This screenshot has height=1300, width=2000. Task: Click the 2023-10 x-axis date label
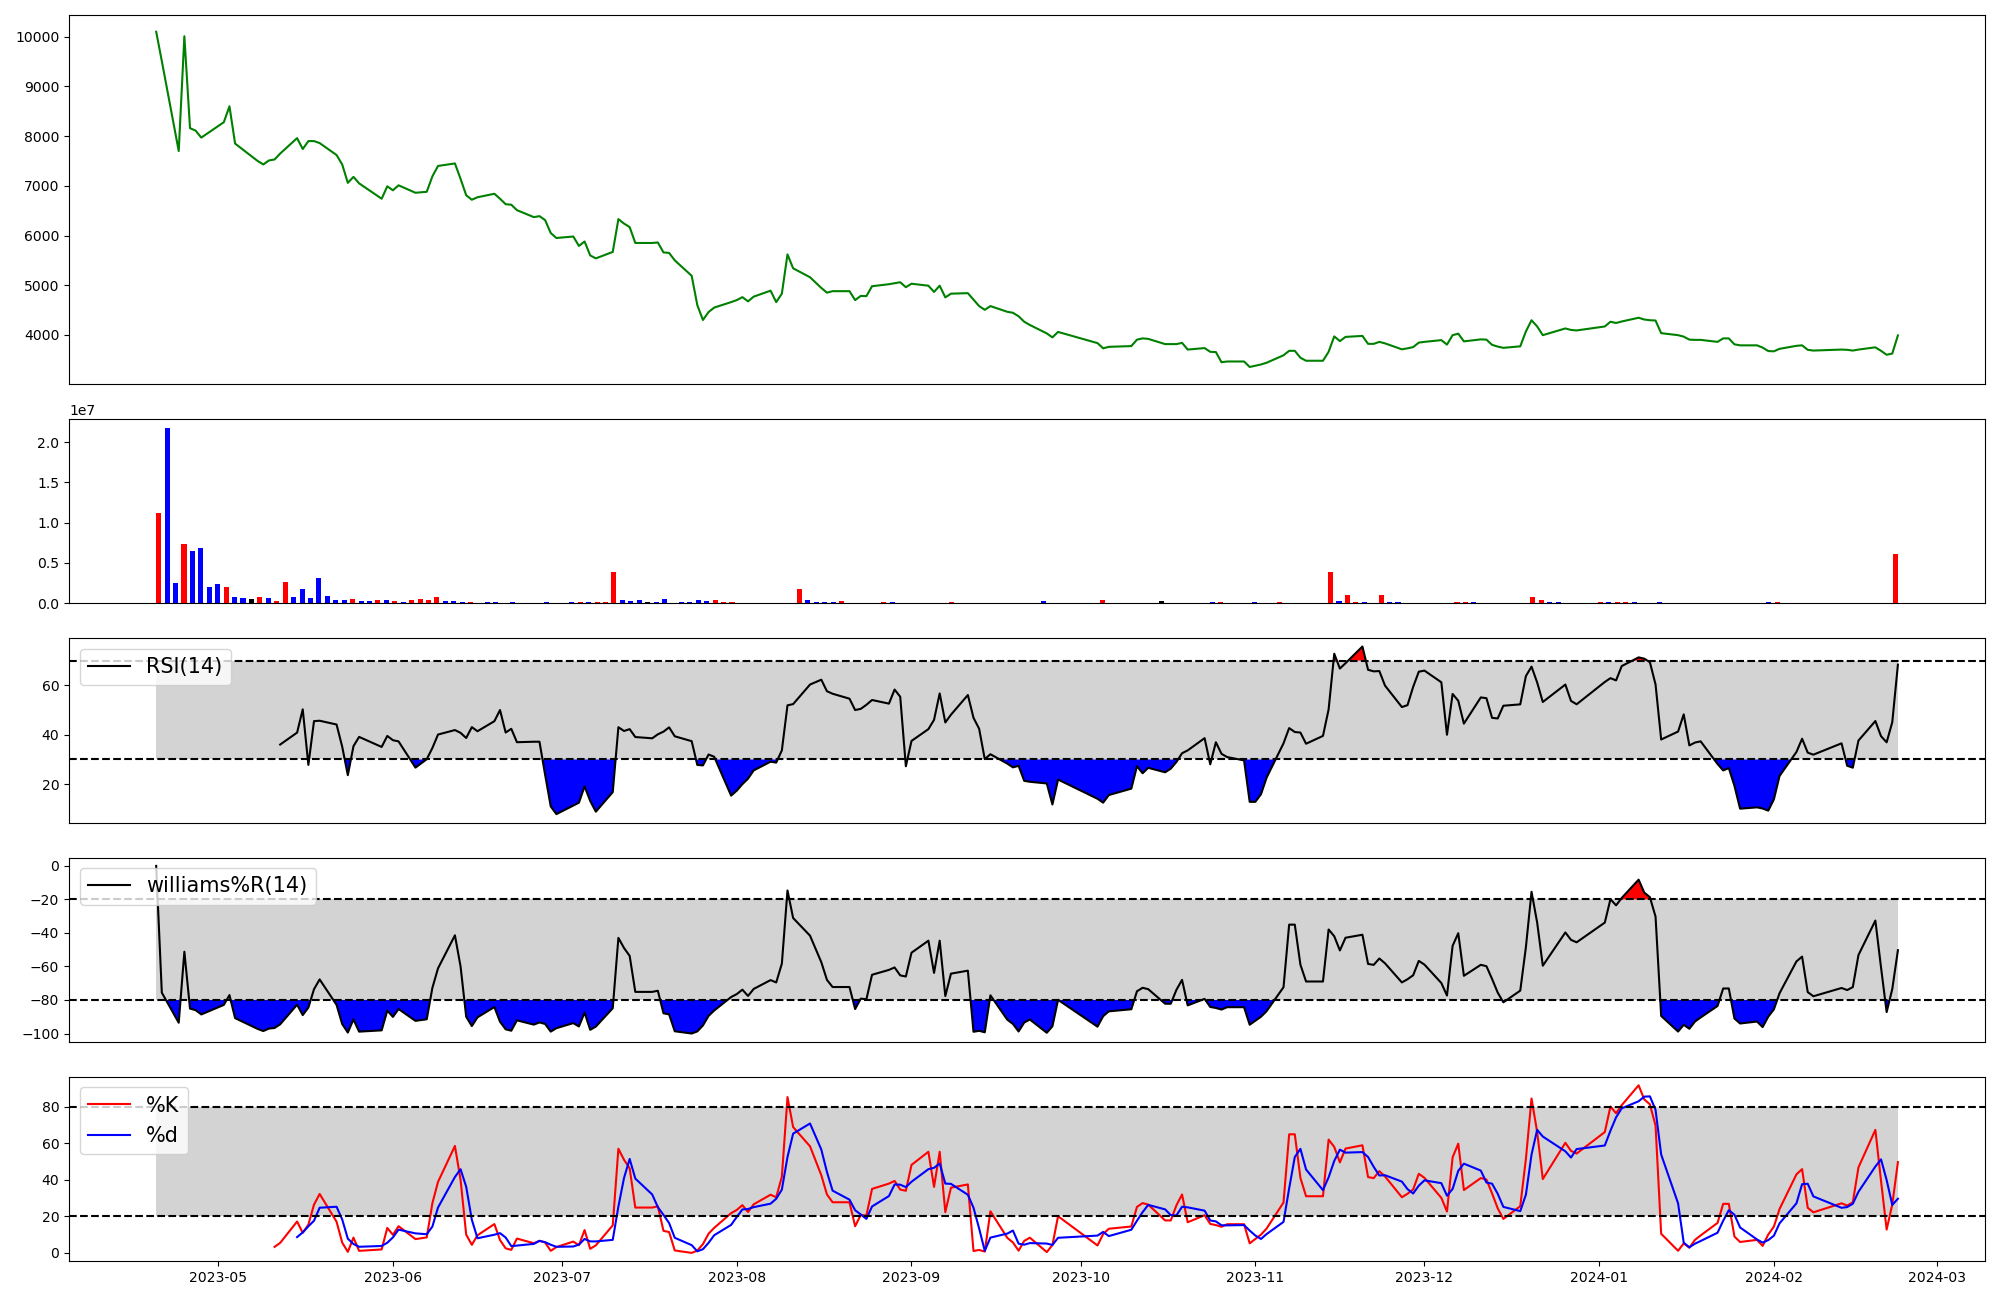coord(1081,1277)
